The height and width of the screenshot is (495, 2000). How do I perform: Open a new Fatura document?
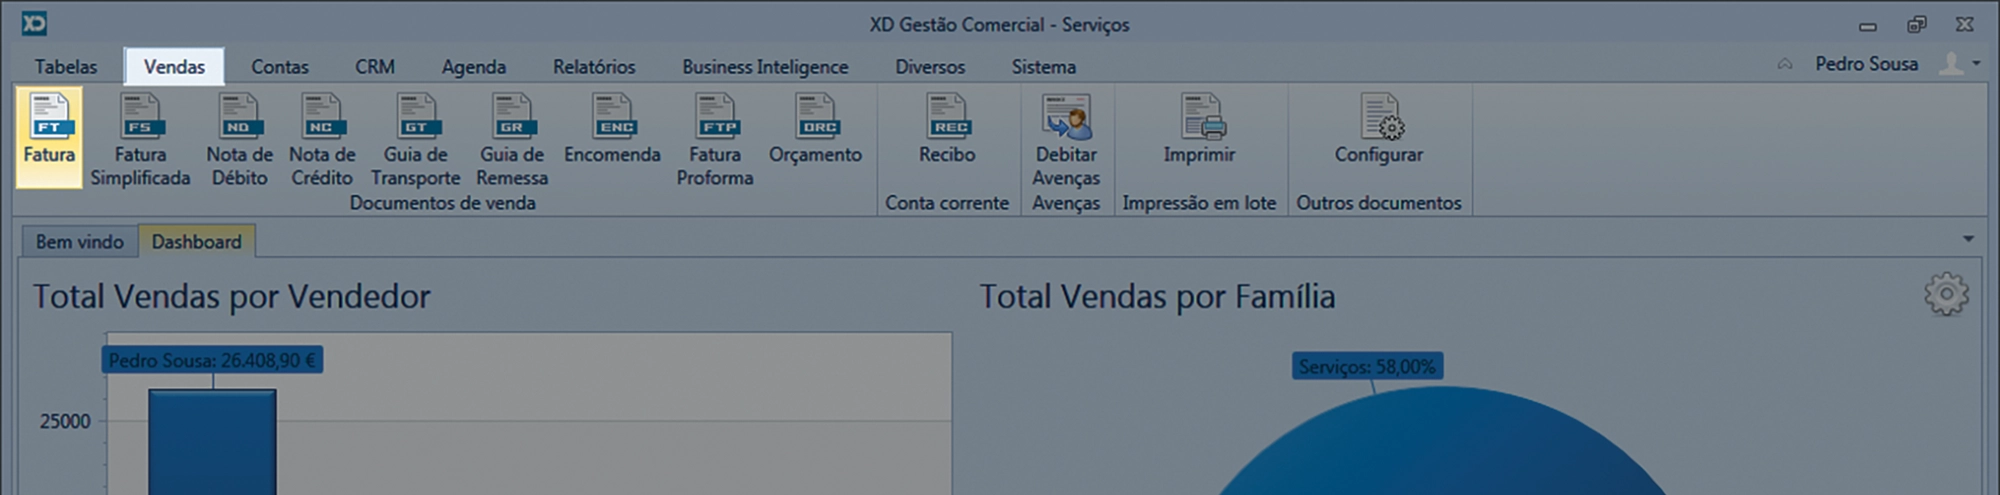[49, 135]
